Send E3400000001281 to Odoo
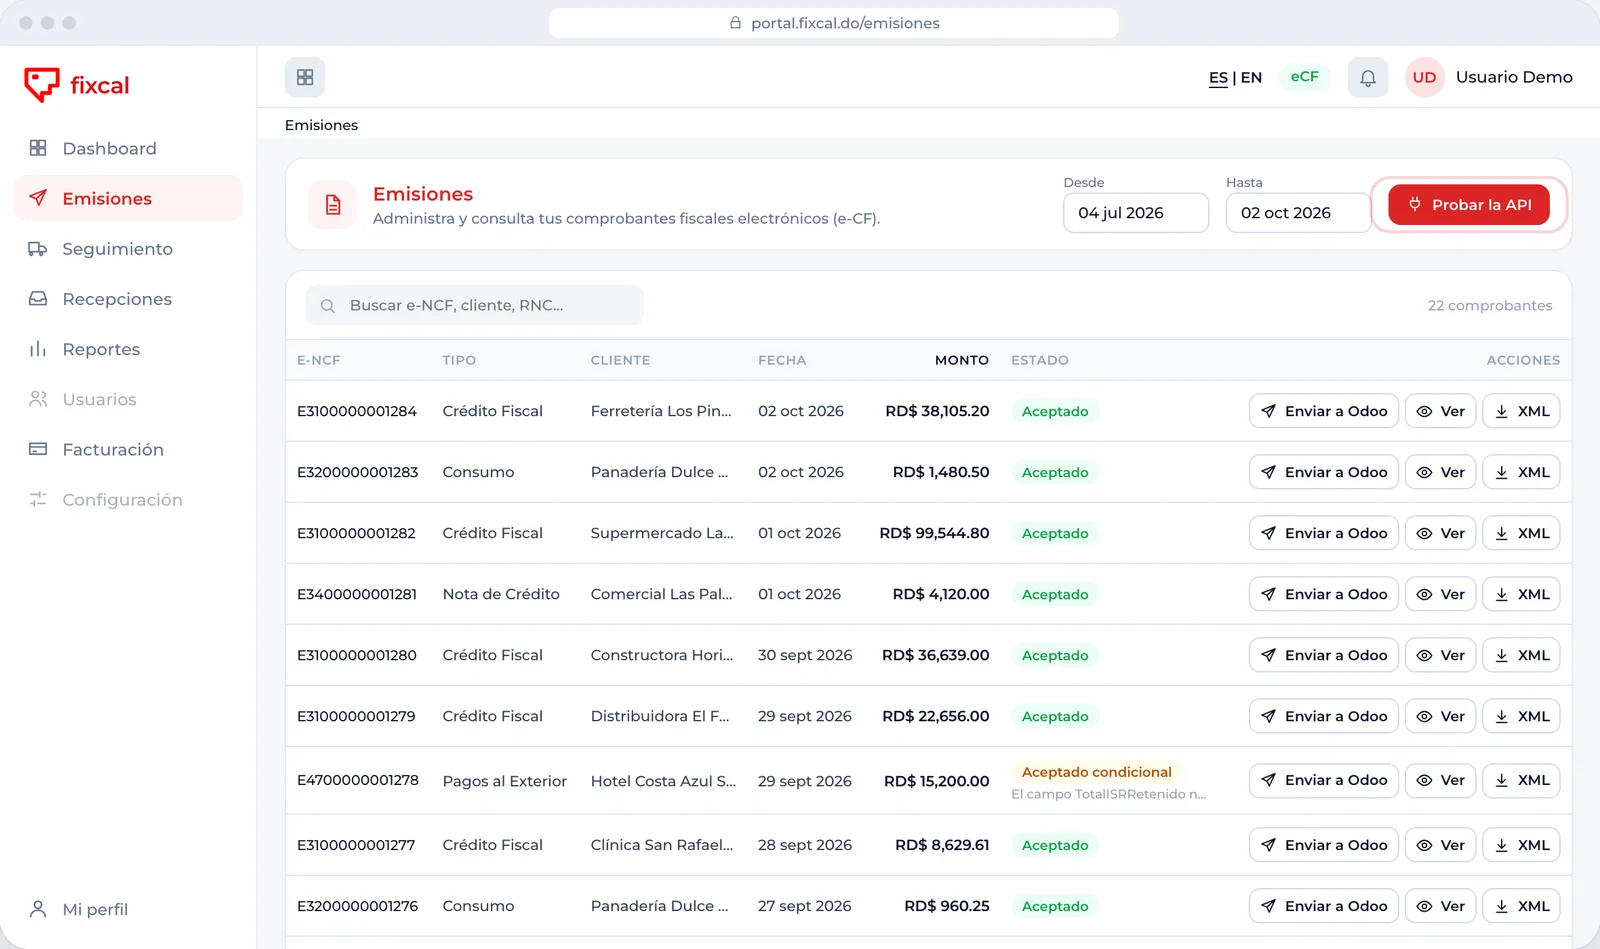1600x949 pixels. tap(1323, 594)
